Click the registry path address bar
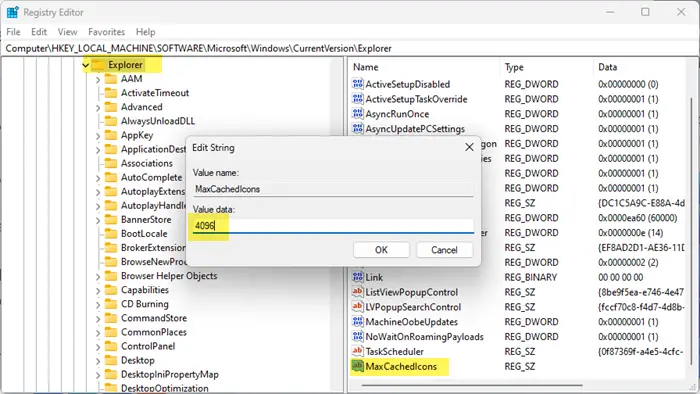This screenshot has width=700, height=394. coord(350,48)
